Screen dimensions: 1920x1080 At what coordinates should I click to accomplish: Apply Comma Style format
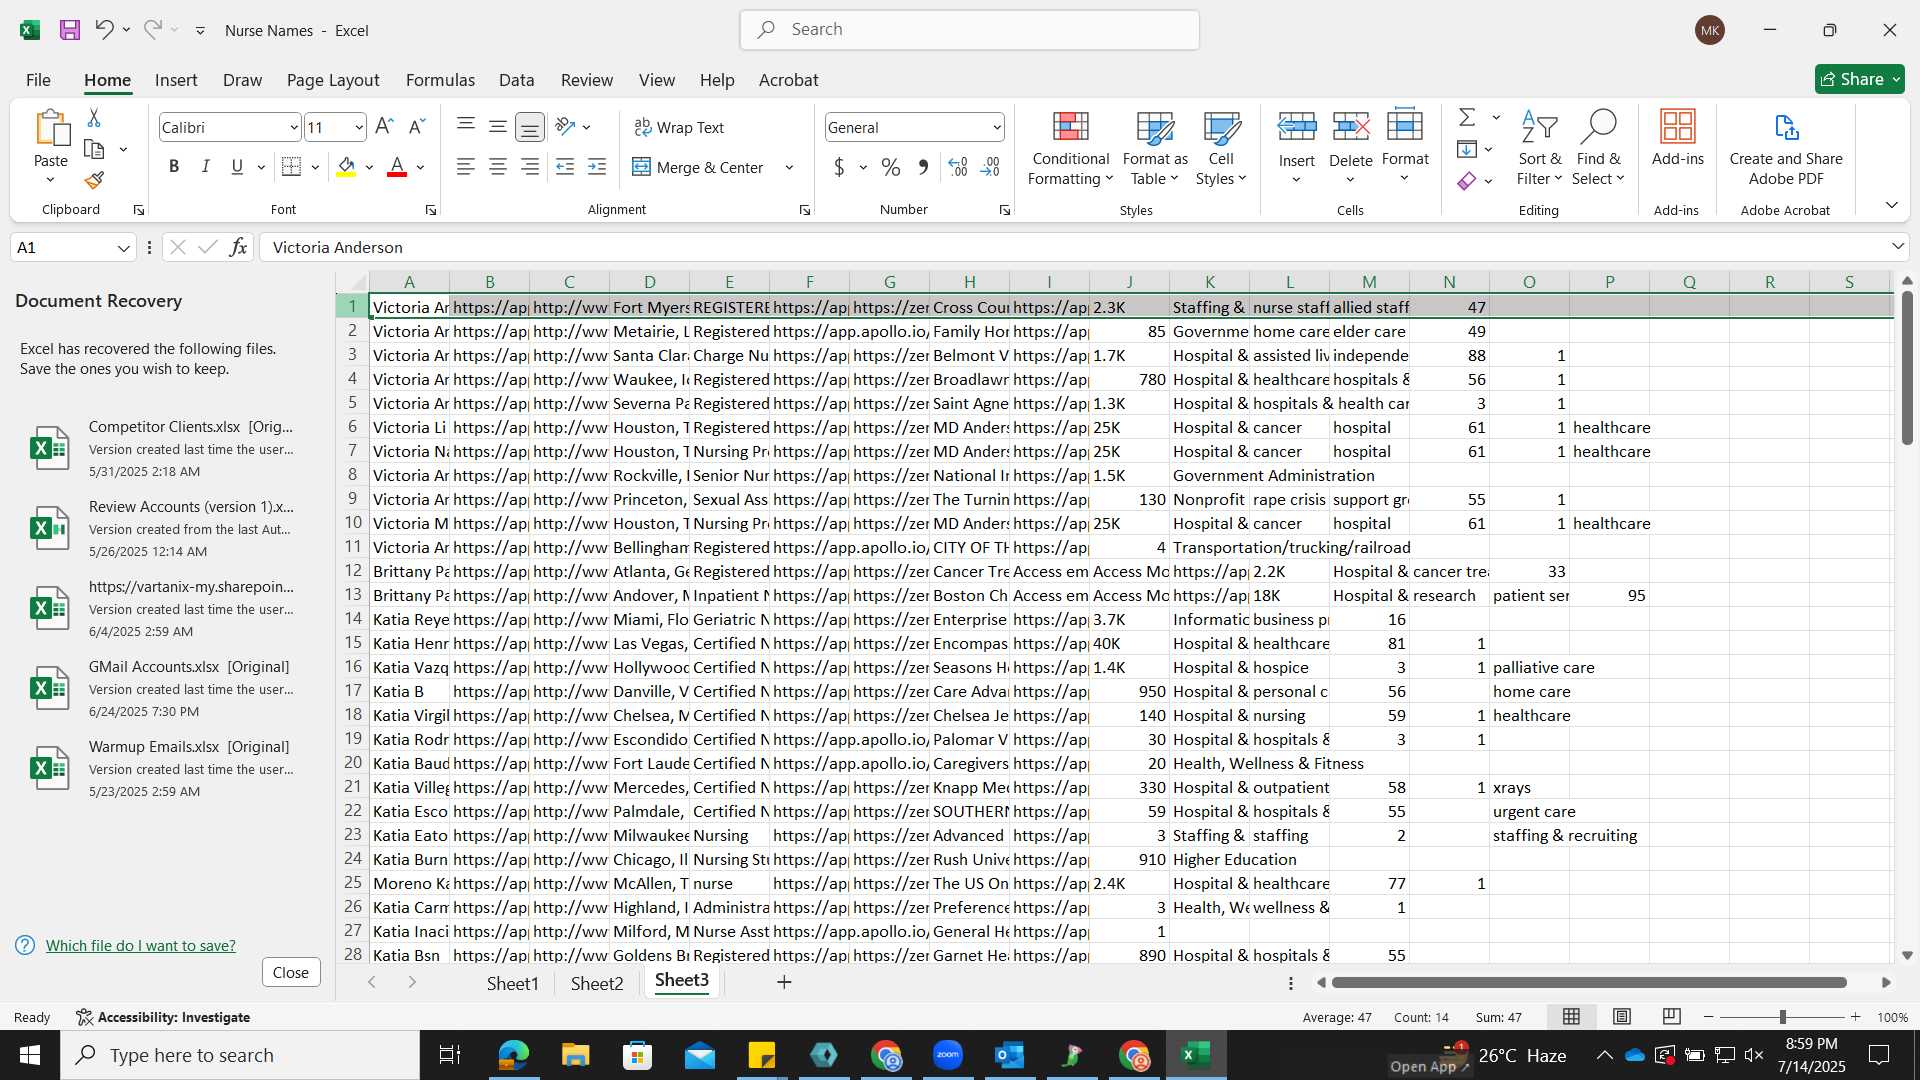(x=923, y=167)
